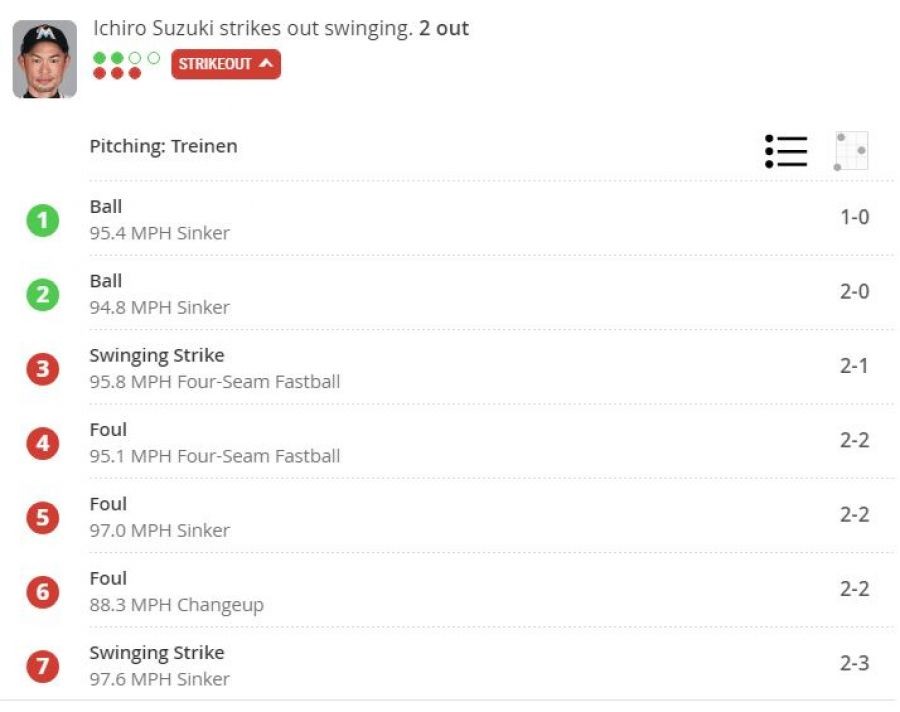
Task: Click the 2-3 final count
Action: (854, 663)
